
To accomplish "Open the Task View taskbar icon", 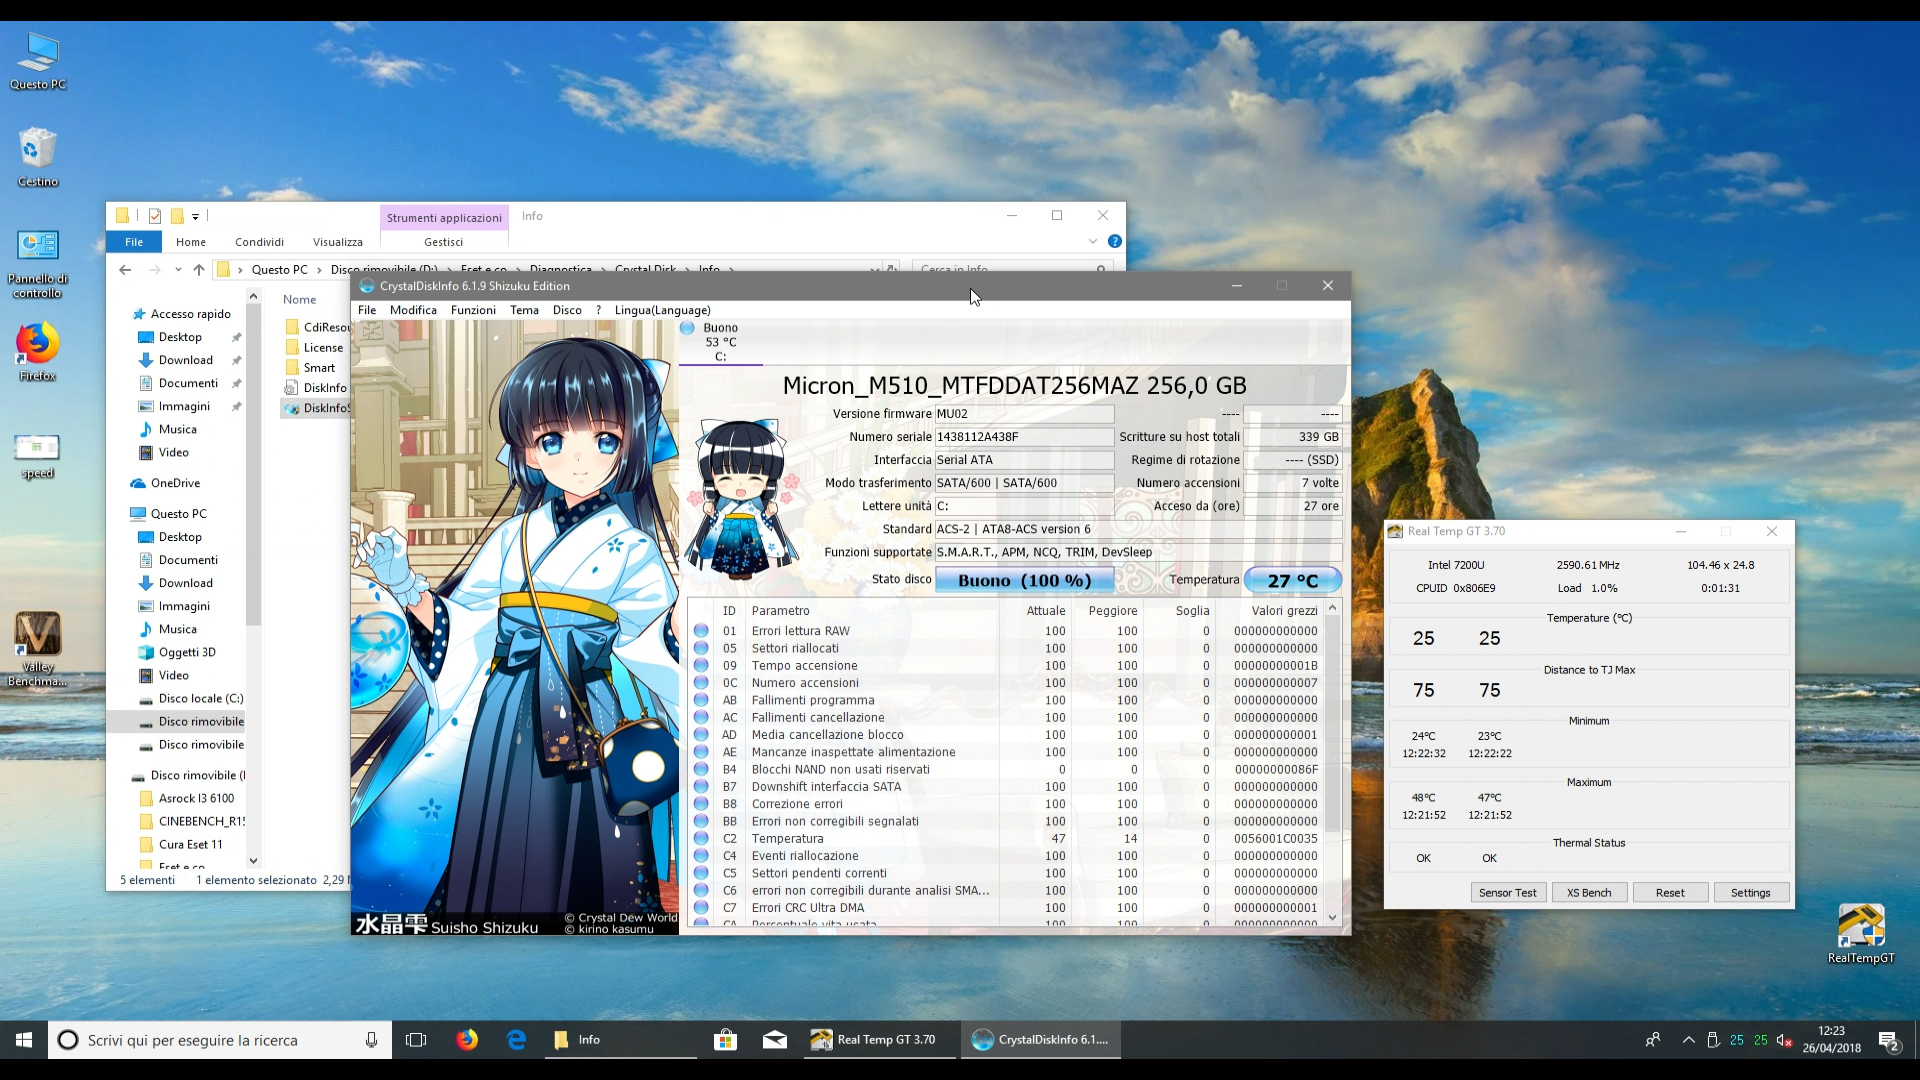I will pyautogui.click(x=416, y=1040).
